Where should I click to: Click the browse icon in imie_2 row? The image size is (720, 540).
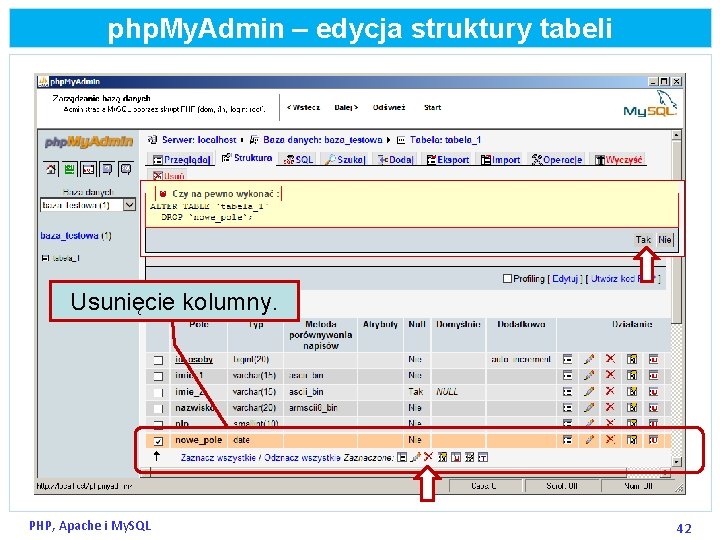tap(568, 392)
